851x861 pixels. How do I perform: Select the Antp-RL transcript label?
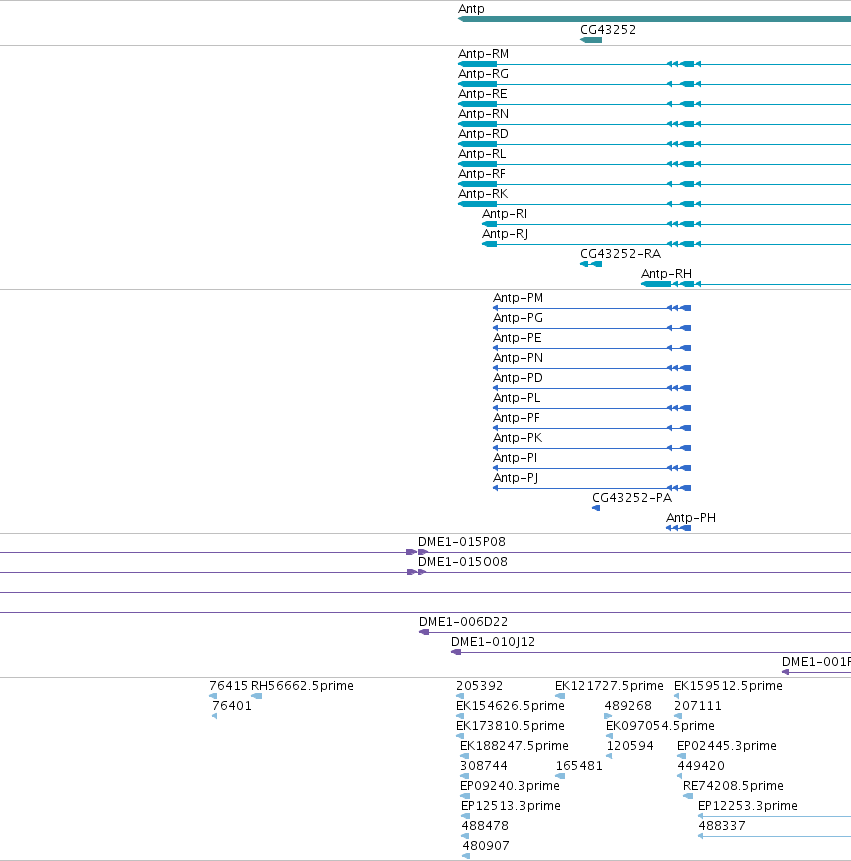point(482,154)
